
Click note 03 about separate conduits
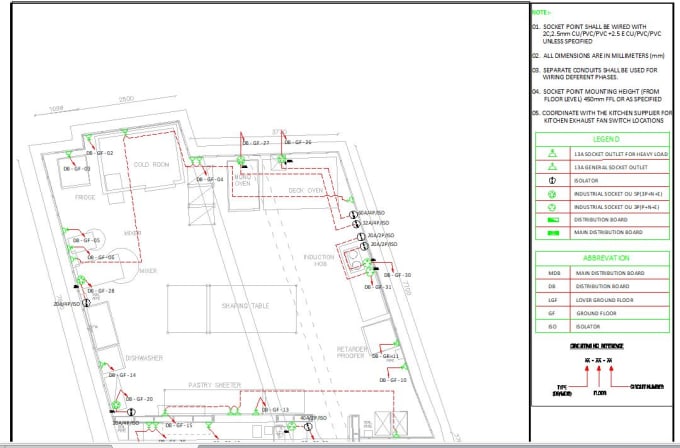[x=595, y=73]
